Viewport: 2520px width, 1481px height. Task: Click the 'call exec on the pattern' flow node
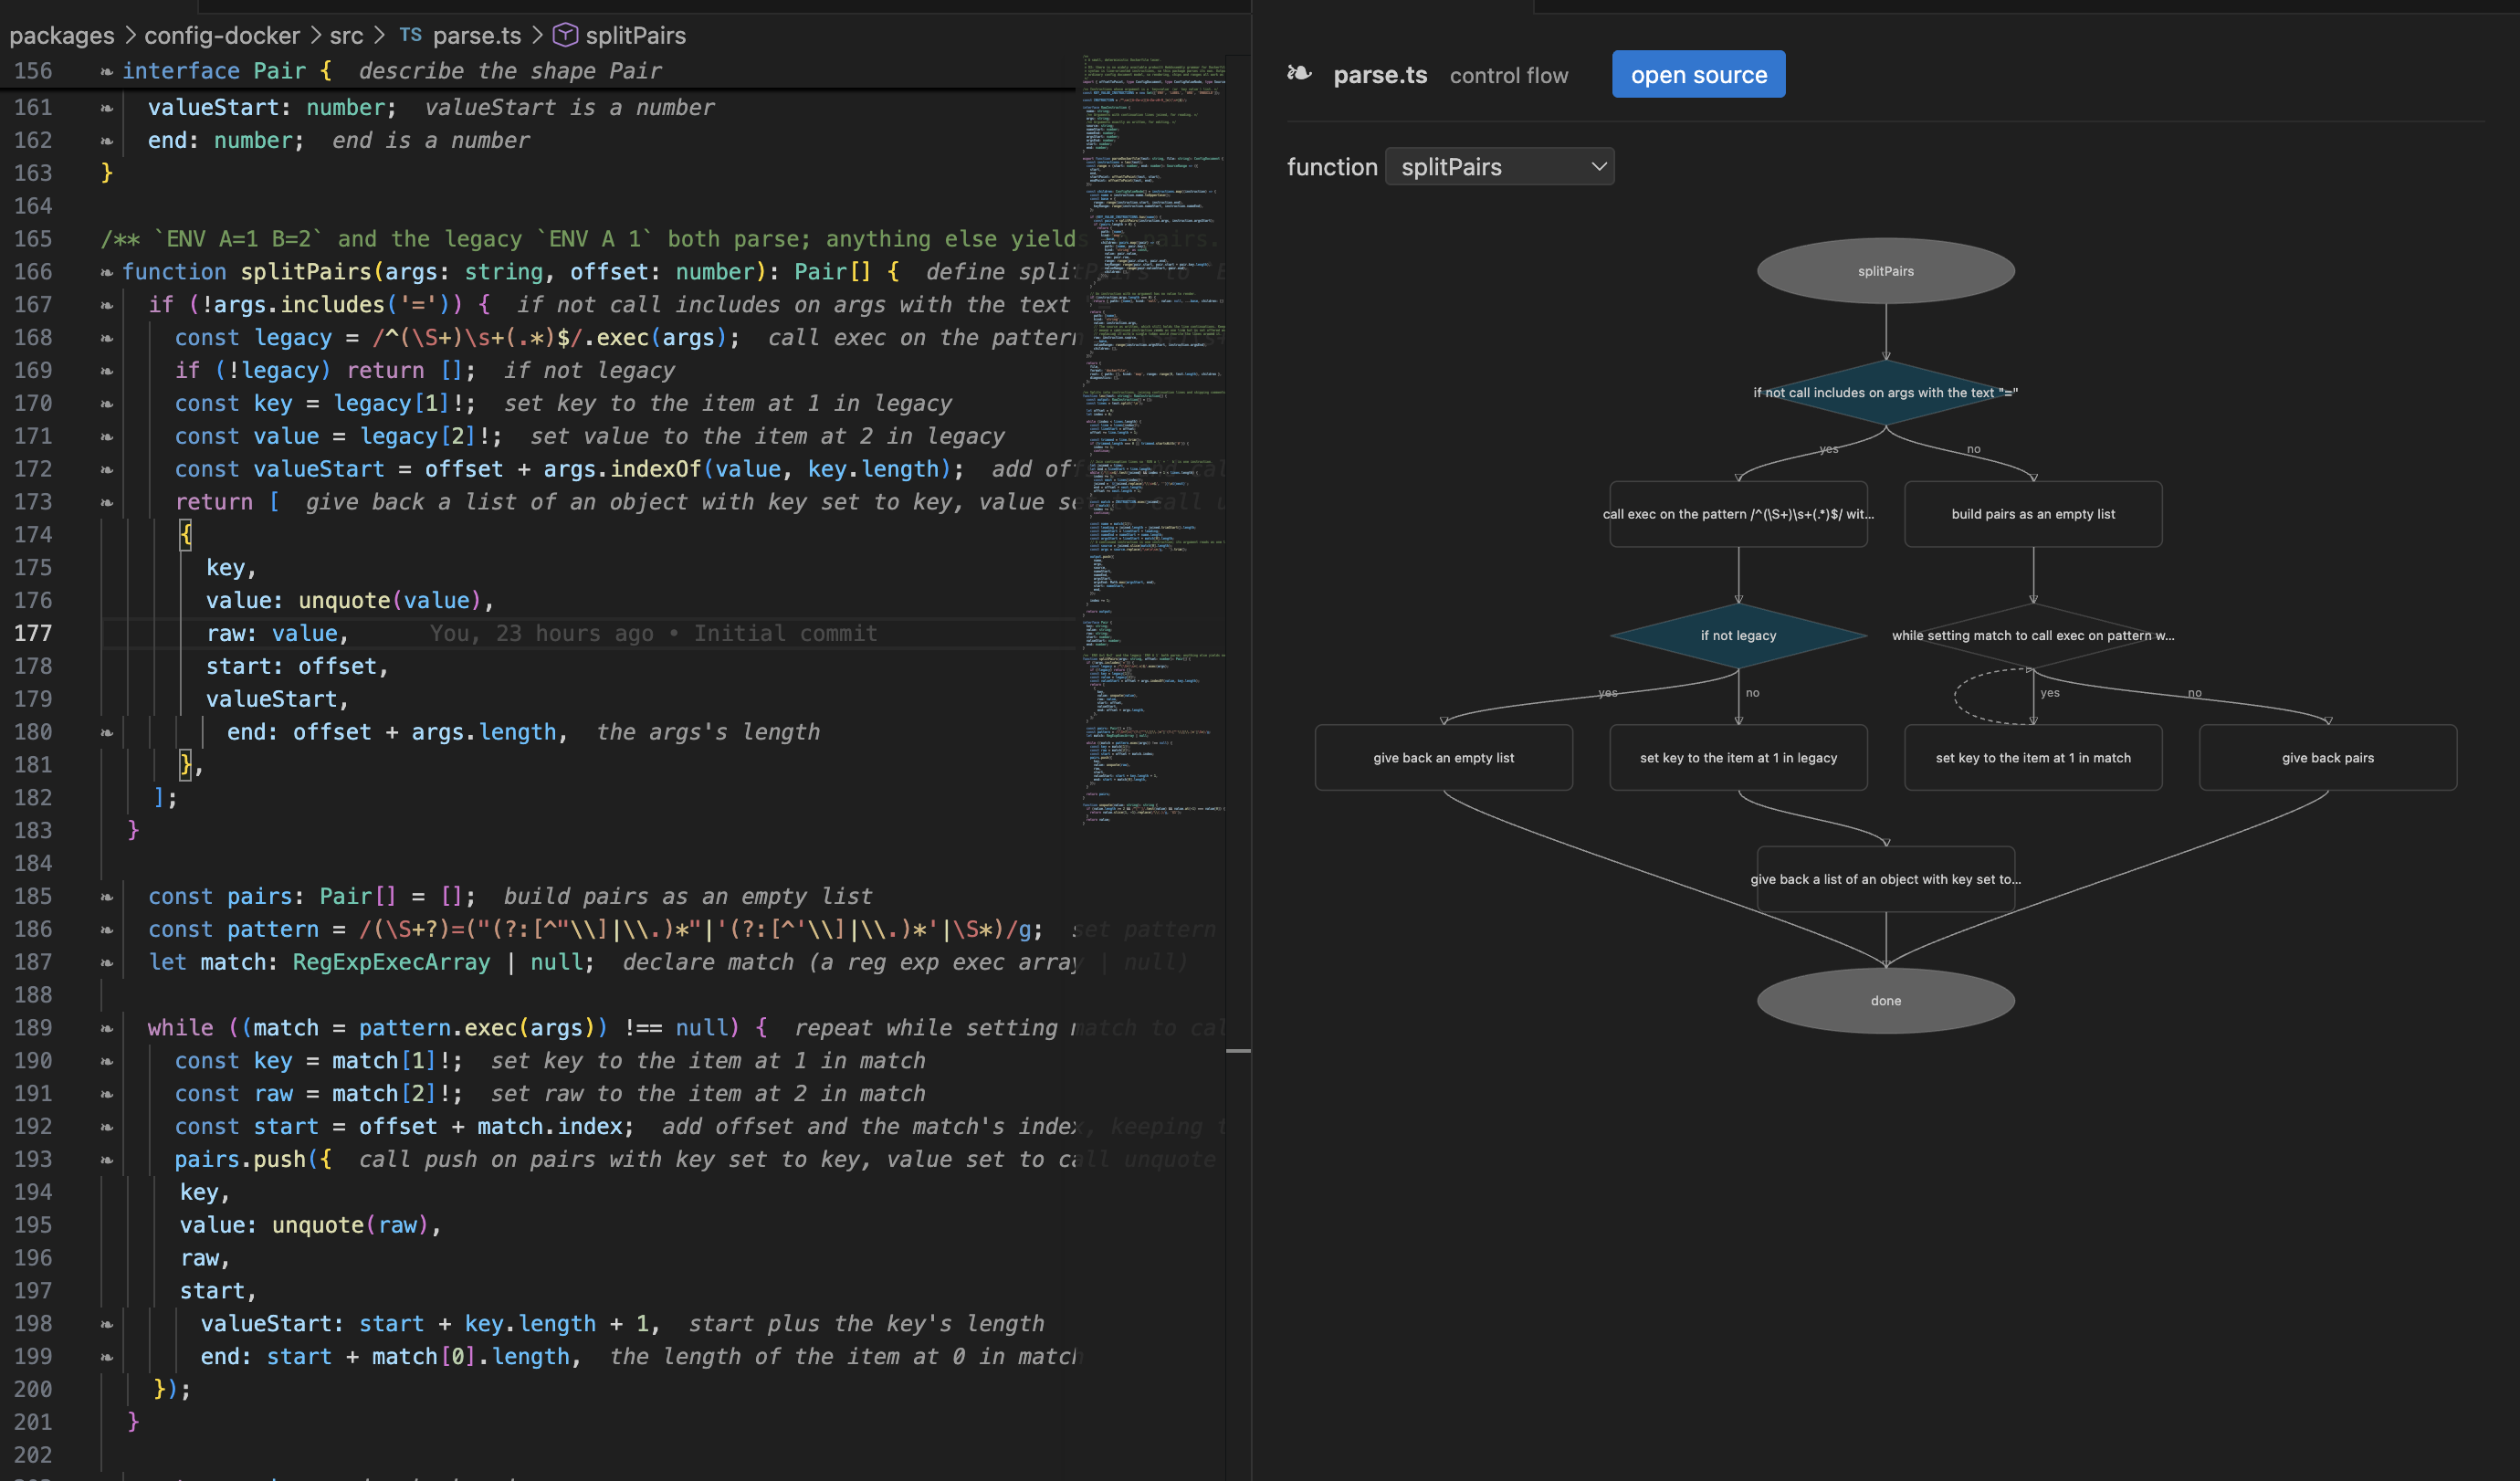[1738, 514]
